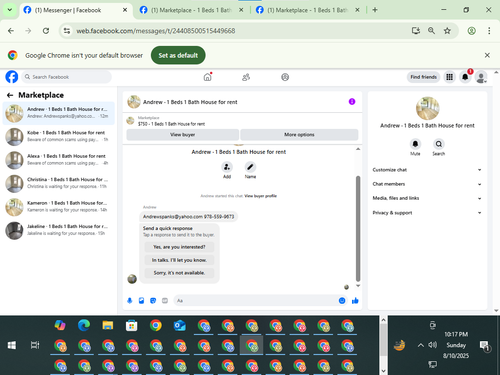Open the Kobe conversation in list

pos(59,136)
